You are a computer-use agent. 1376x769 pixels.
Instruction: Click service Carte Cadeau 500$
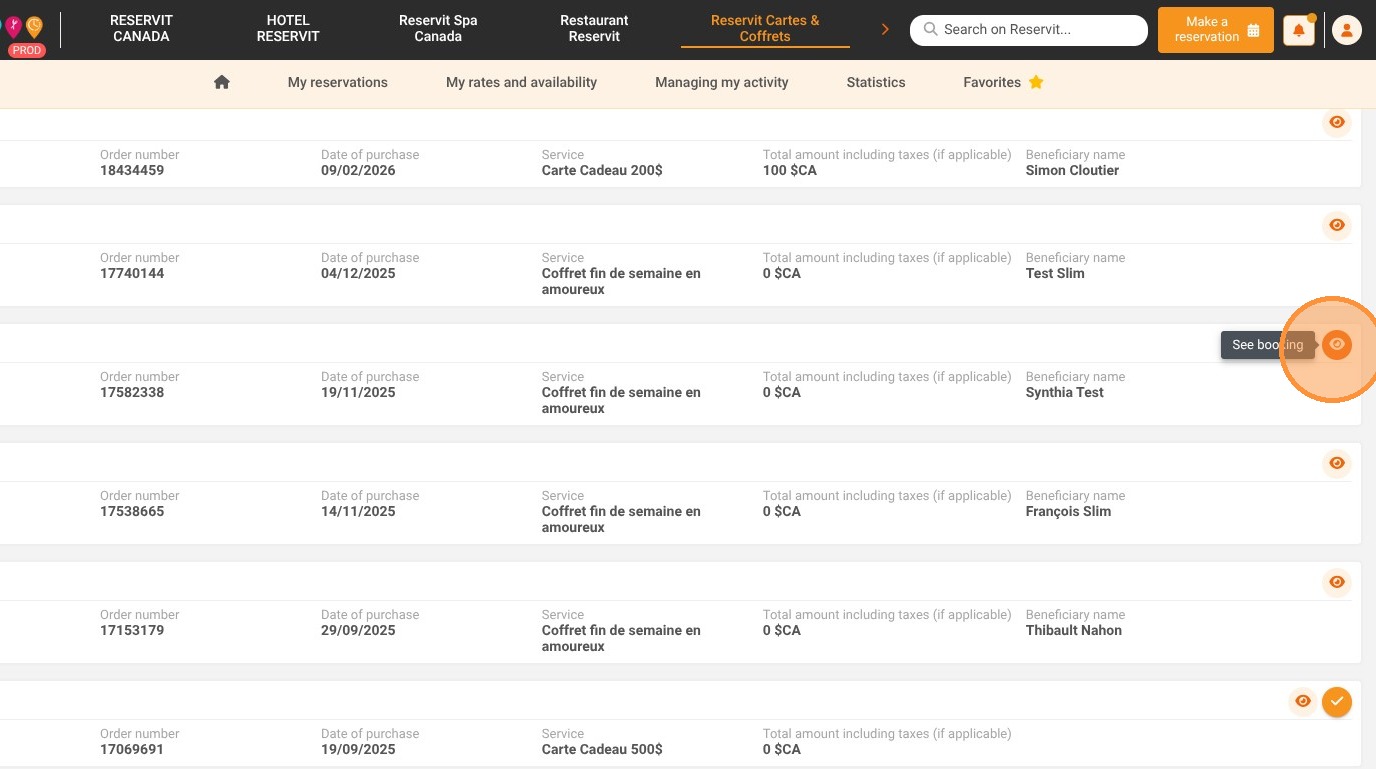602,749
